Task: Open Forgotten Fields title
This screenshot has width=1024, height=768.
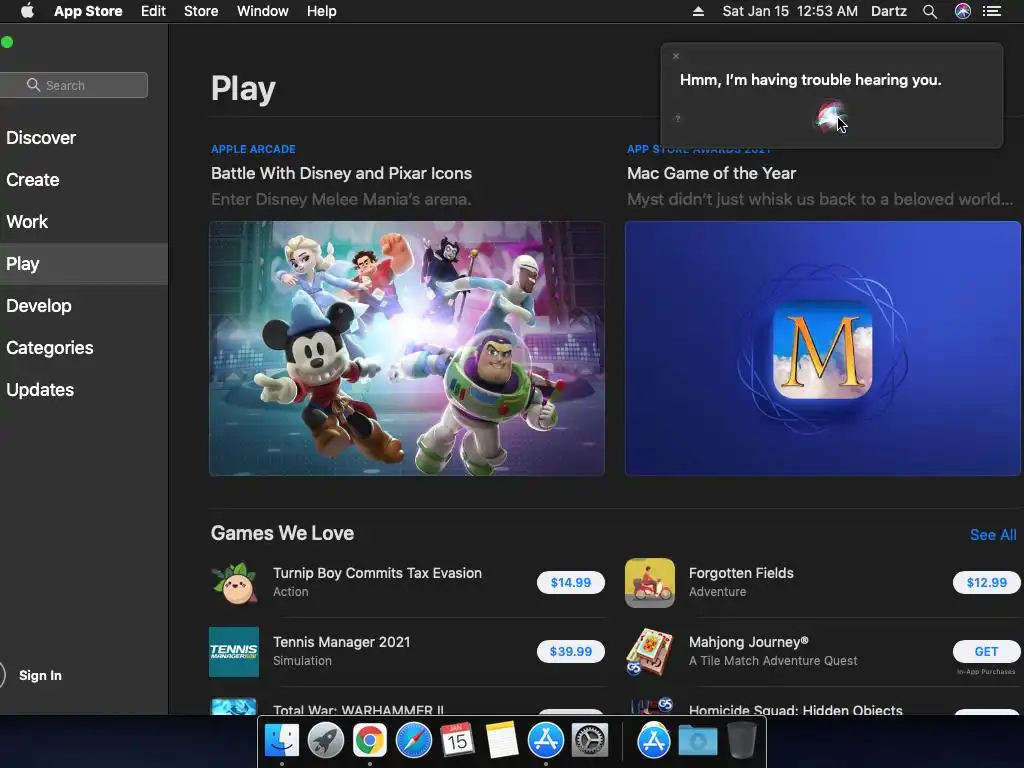Action: point(741,573)
